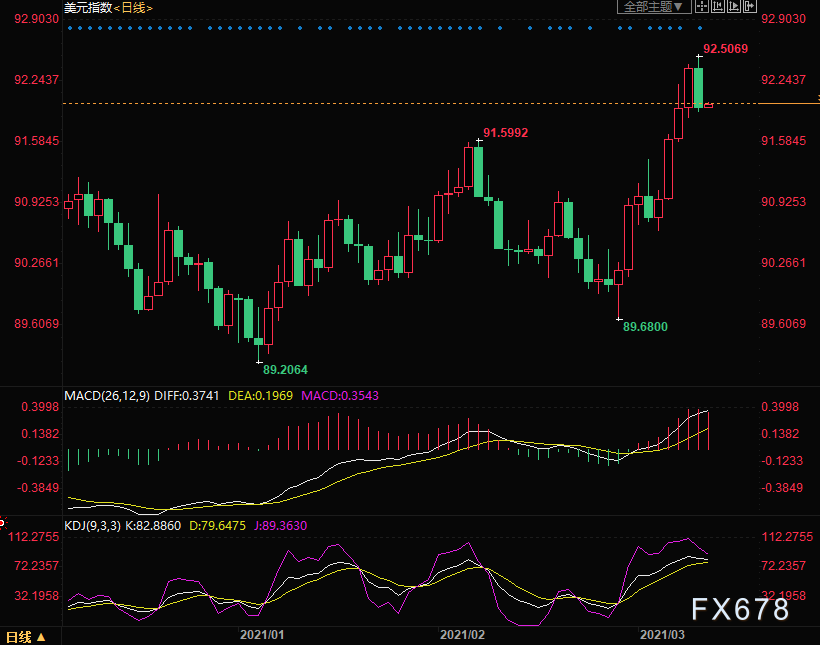The width and height of the screenshot is (820, 645).
Task: Click the DIFF:0.3741 value
Action: pyautogui.click(x=187, y=395)
